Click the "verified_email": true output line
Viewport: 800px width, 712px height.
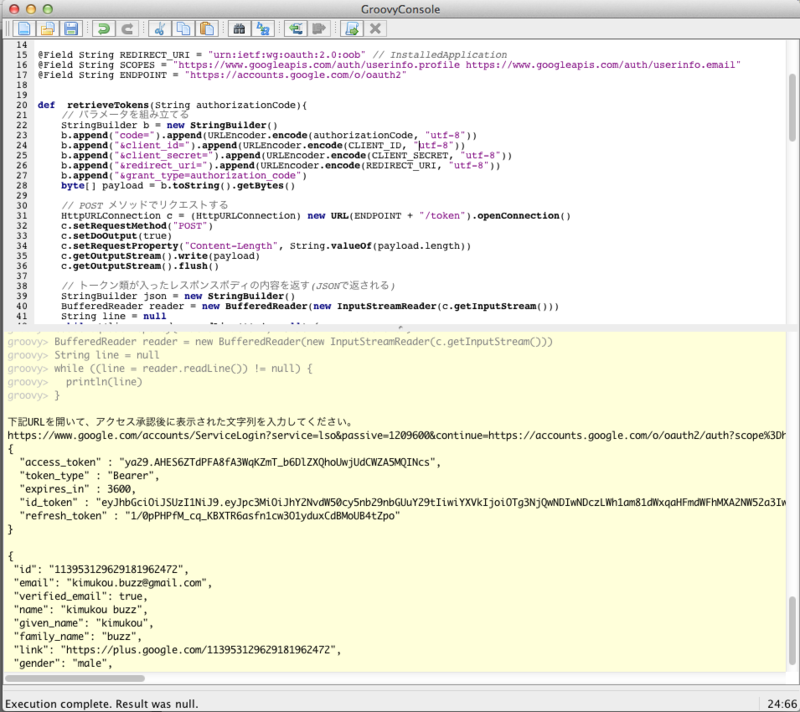click(x=81, y=596)
